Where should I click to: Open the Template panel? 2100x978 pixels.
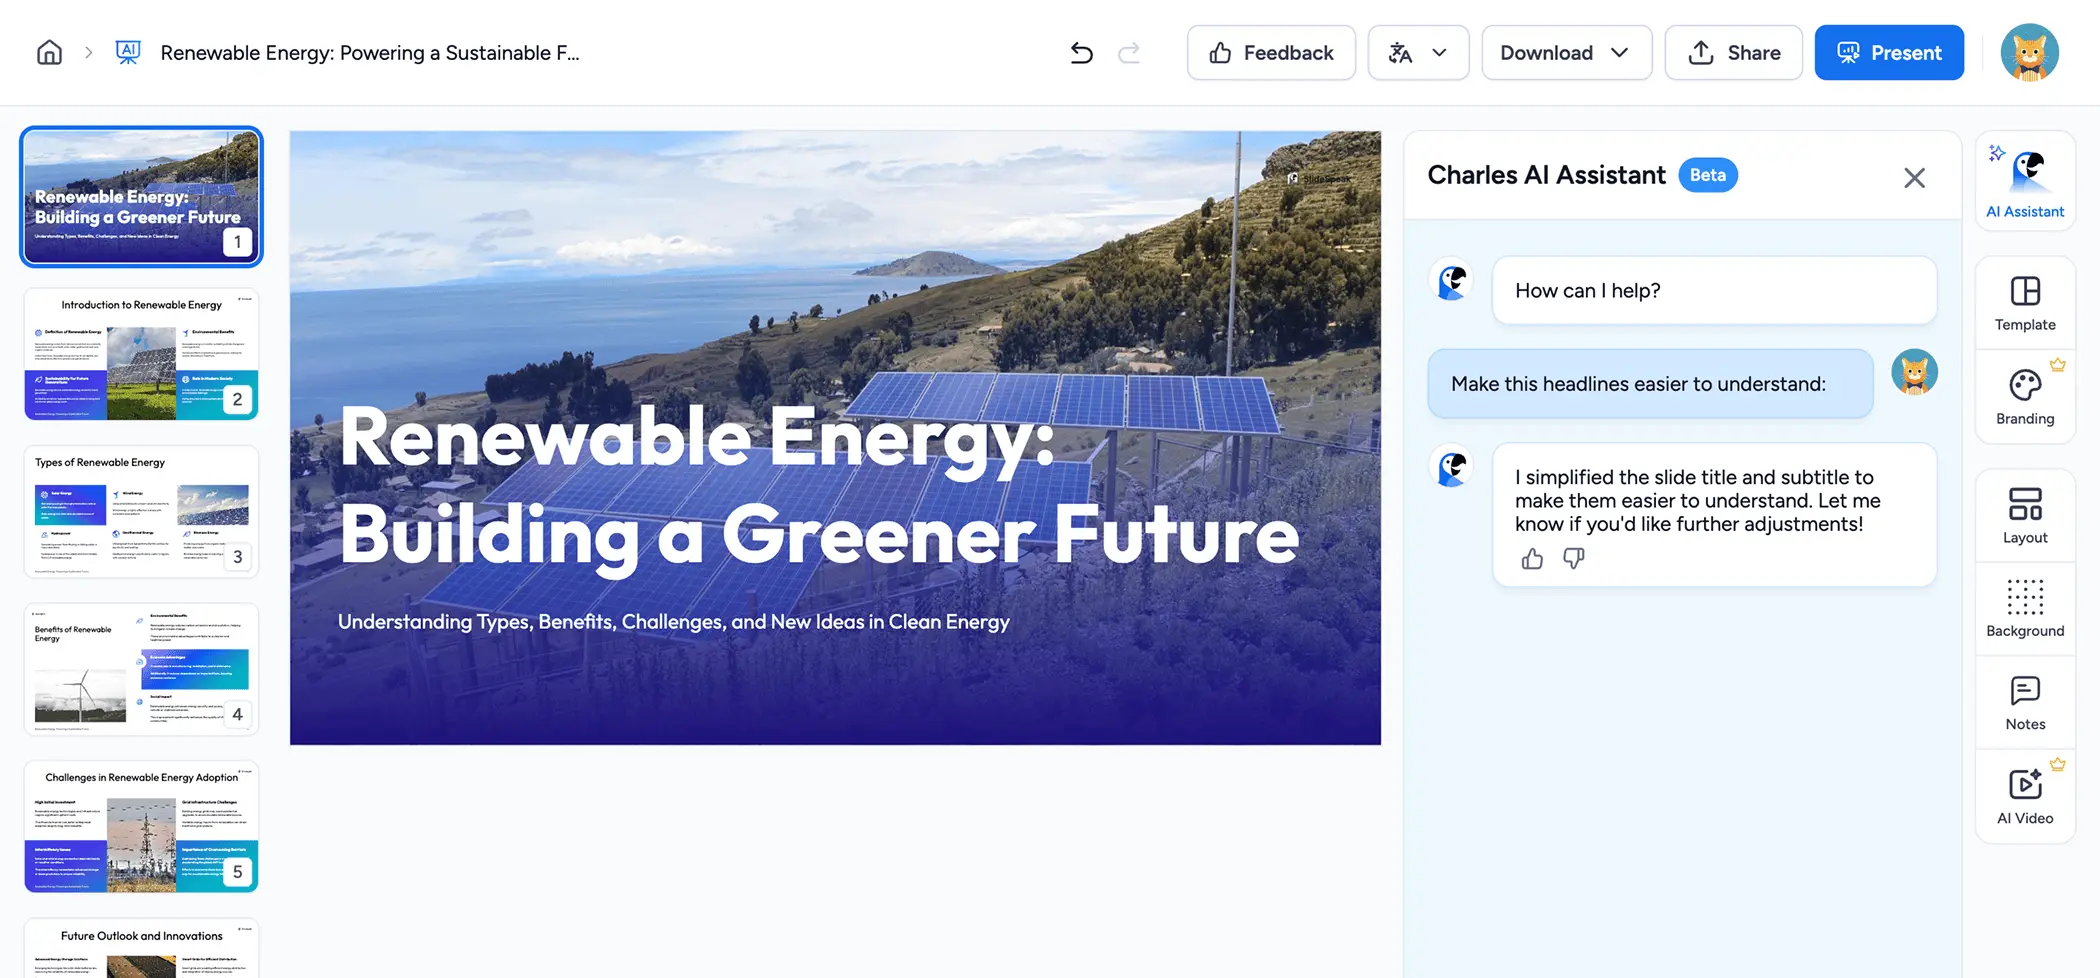(x=2025, y=303)
